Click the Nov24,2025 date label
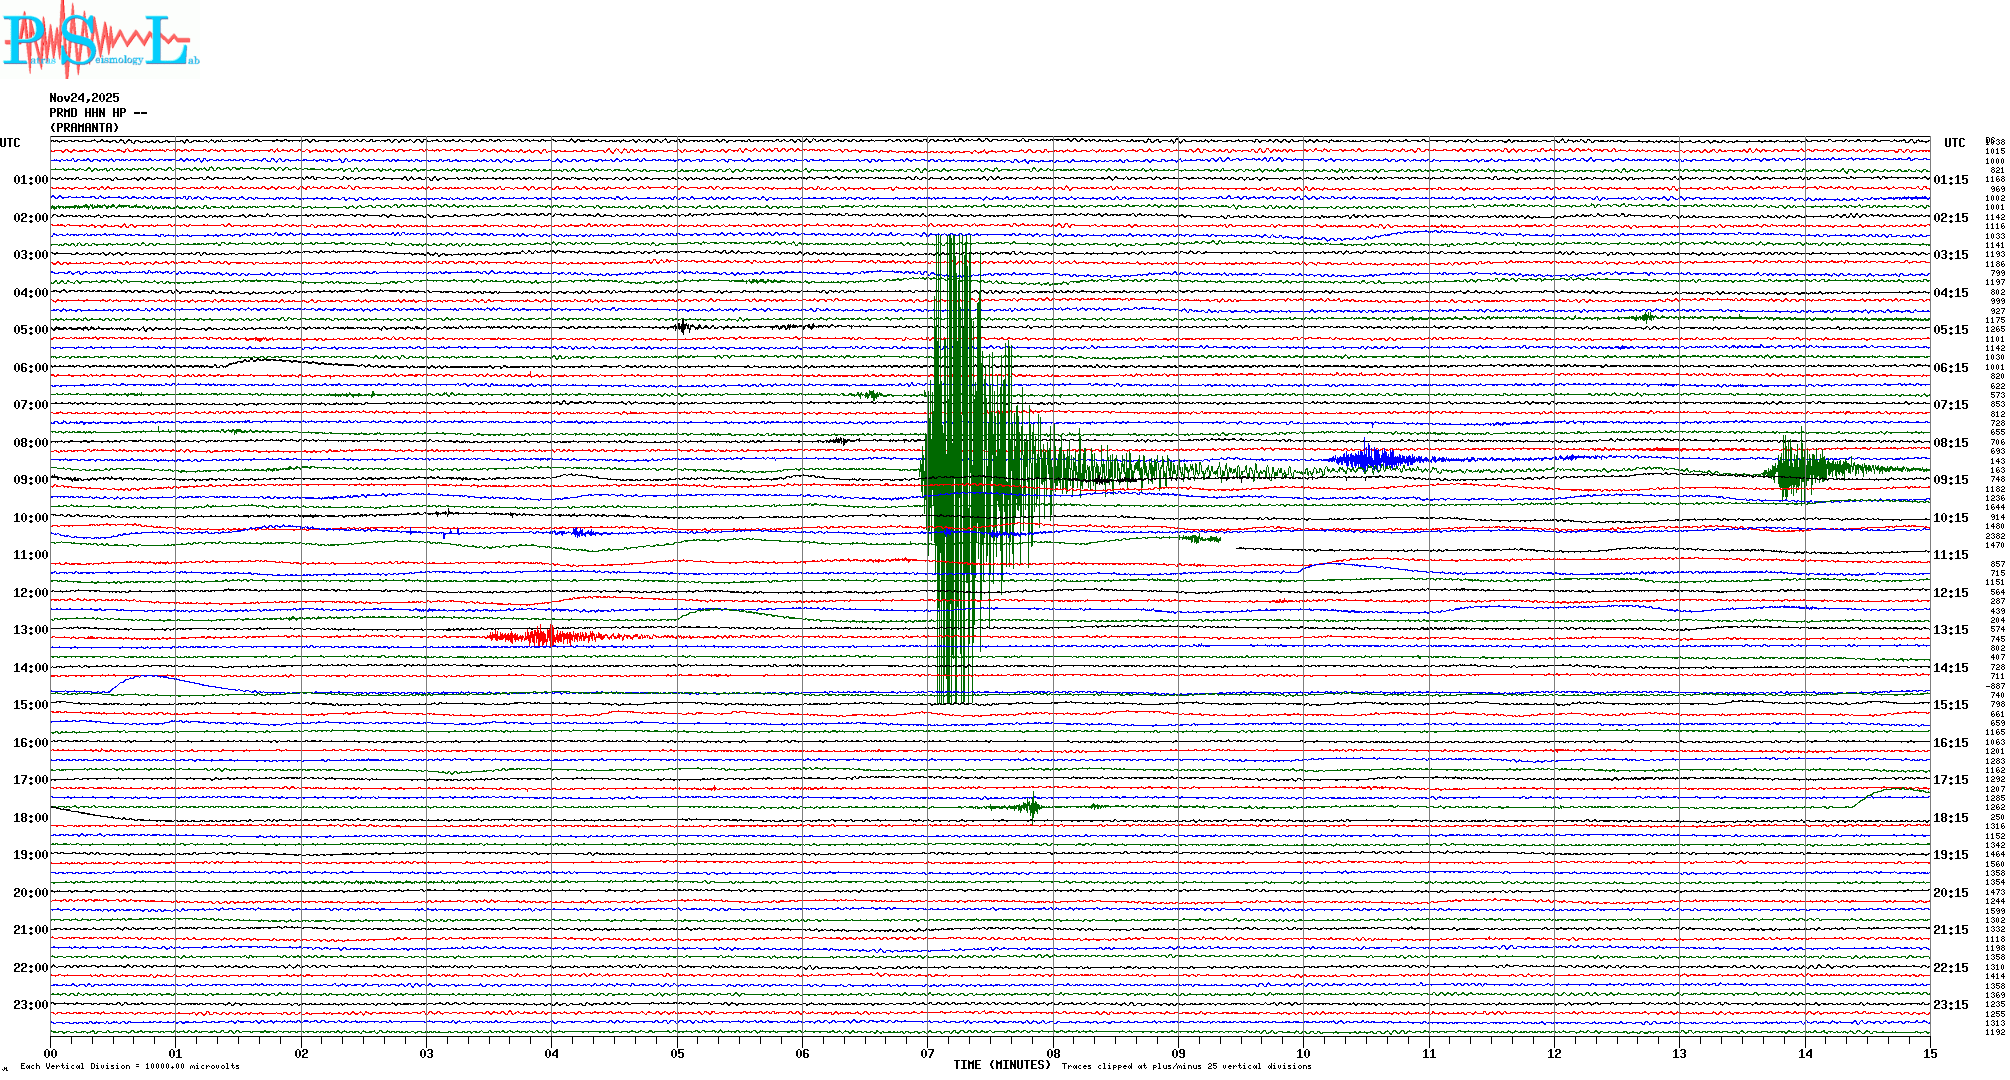 (84, 98)
